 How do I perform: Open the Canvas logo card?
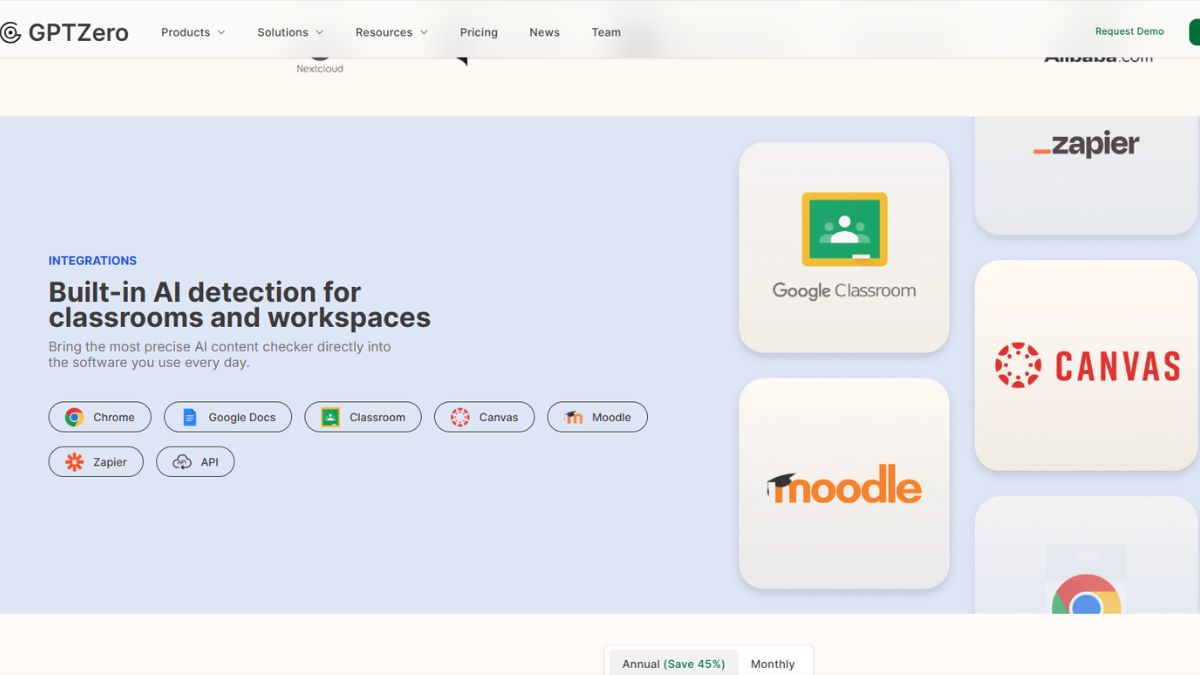click(x=1086, y=365)
